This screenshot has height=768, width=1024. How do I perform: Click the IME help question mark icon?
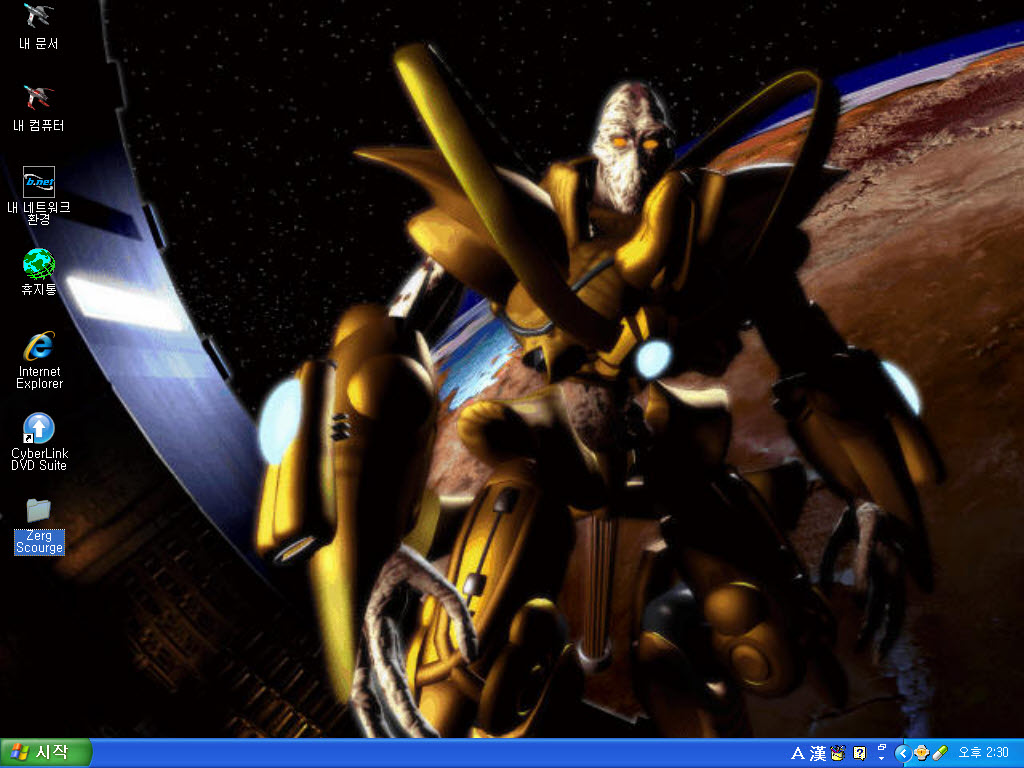tap(859, 754)
